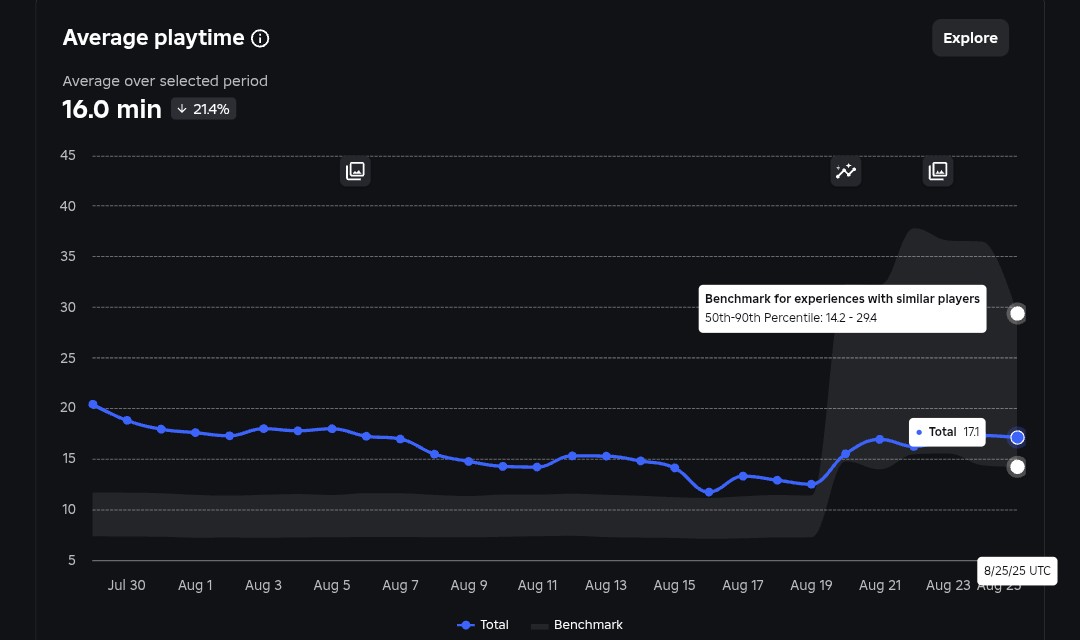Click the Aug 9 axis label

pyautogui.click(x=468, y=585)
